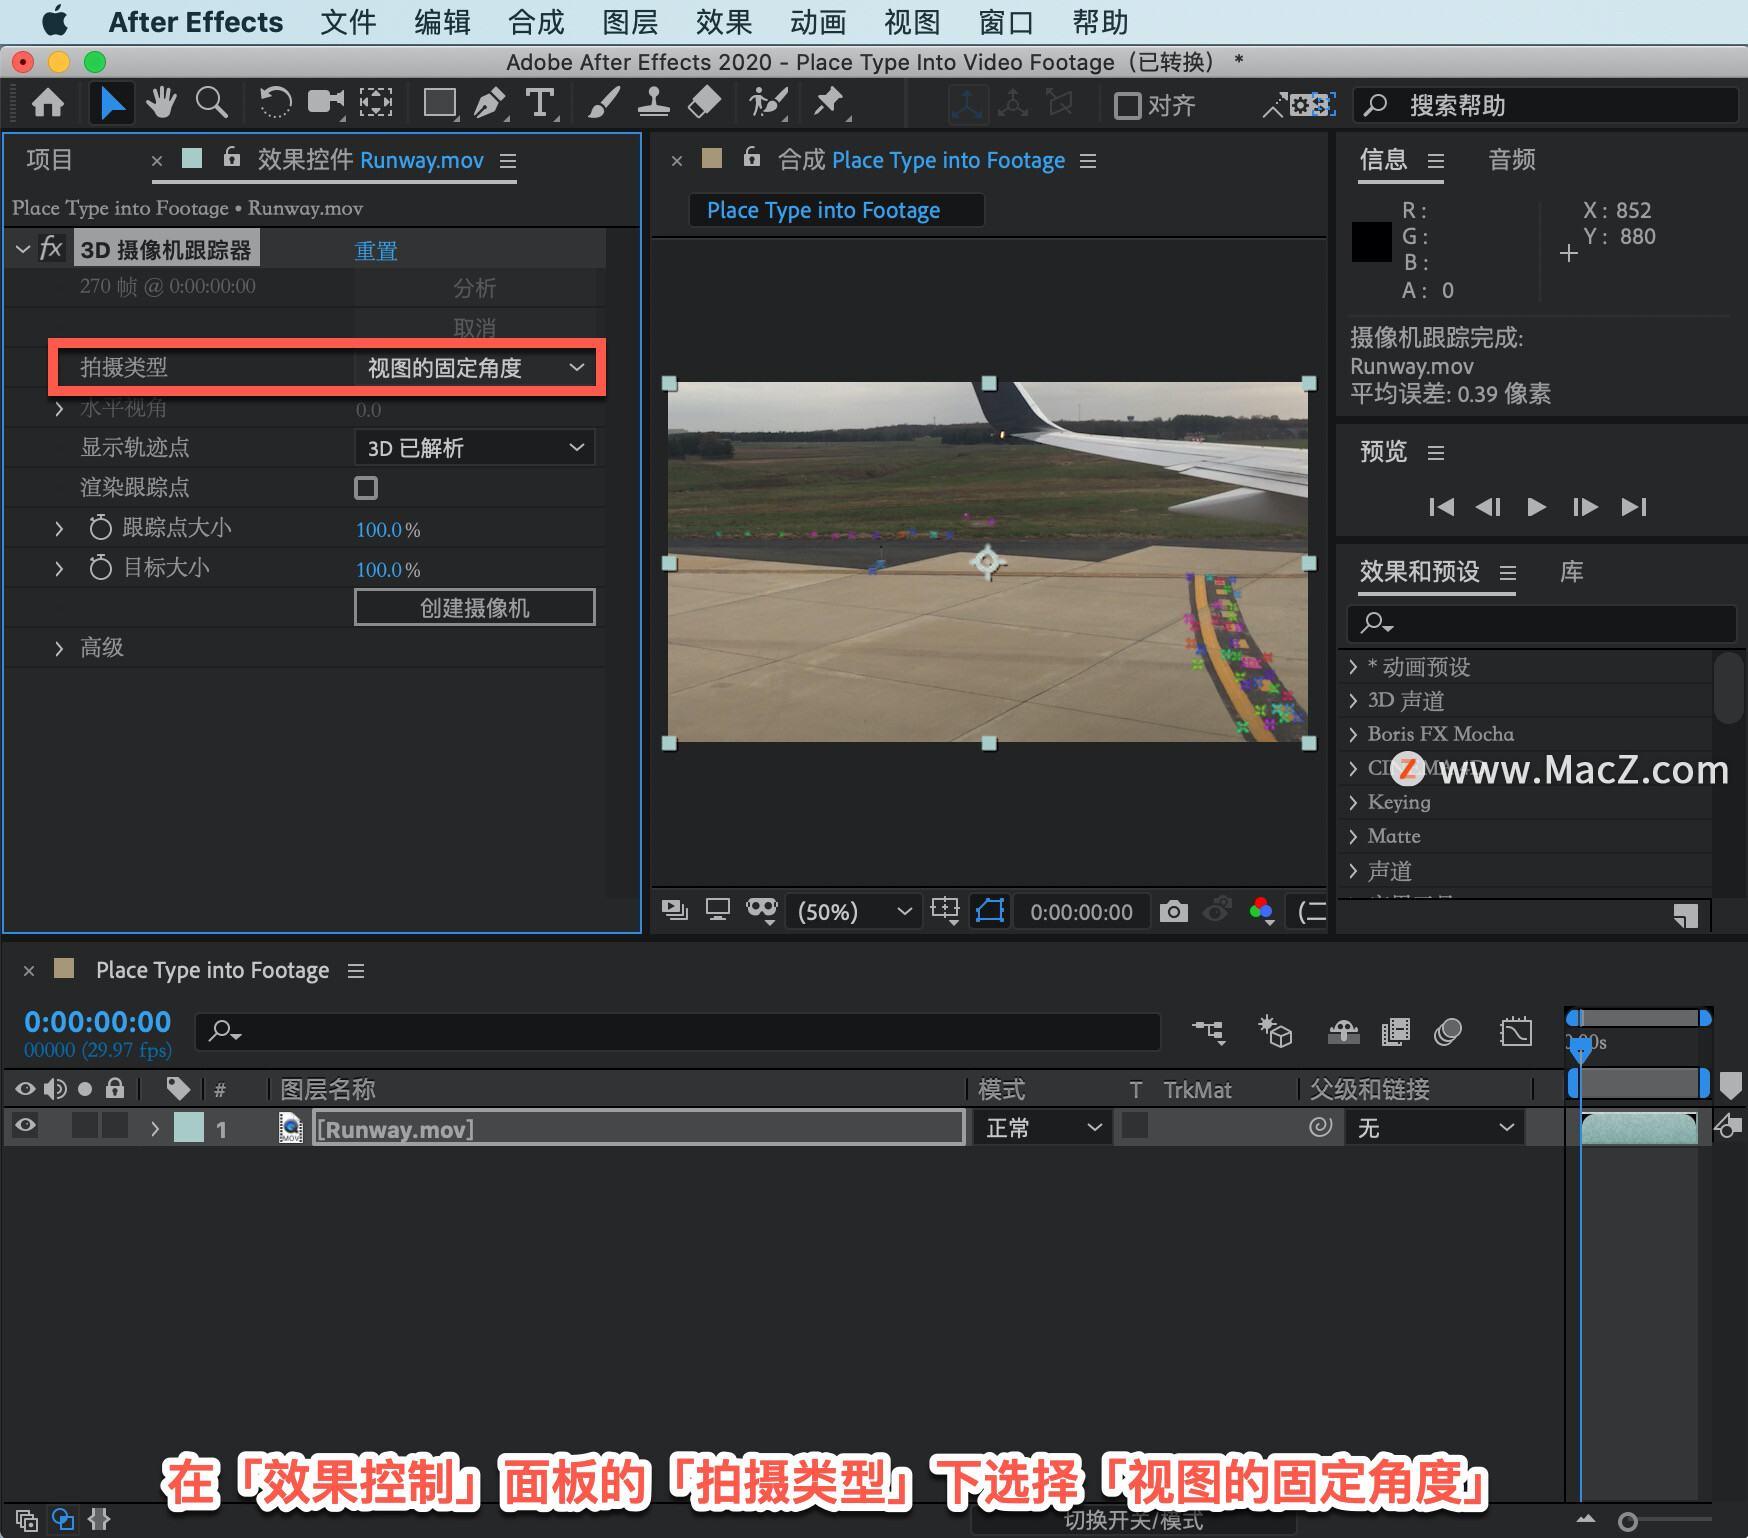Toggle stopwatch for 跟踪点大小
The image size is (1748, 1538).
point(100,527)
